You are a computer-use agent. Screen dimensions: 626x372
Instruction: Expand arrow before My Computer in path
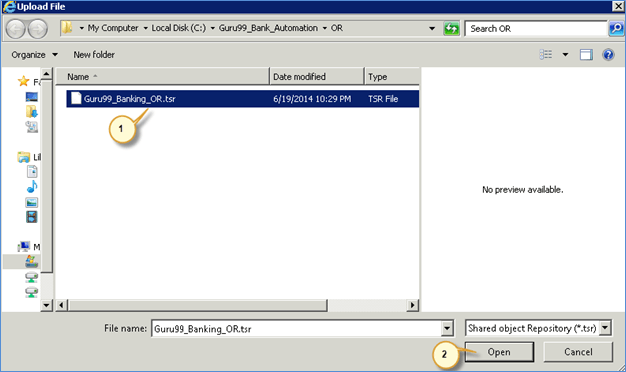pos(81,28)
